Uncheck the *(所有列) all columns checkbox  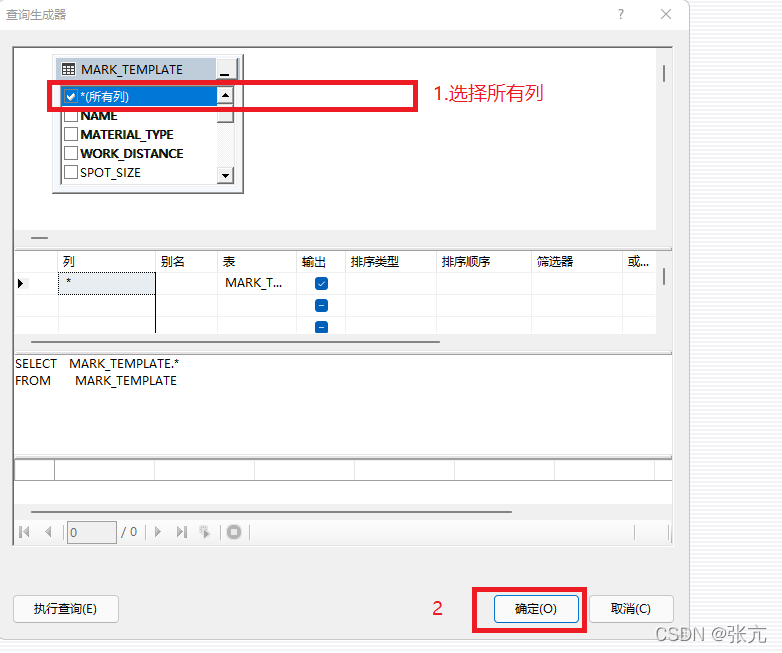coord(70,97)
